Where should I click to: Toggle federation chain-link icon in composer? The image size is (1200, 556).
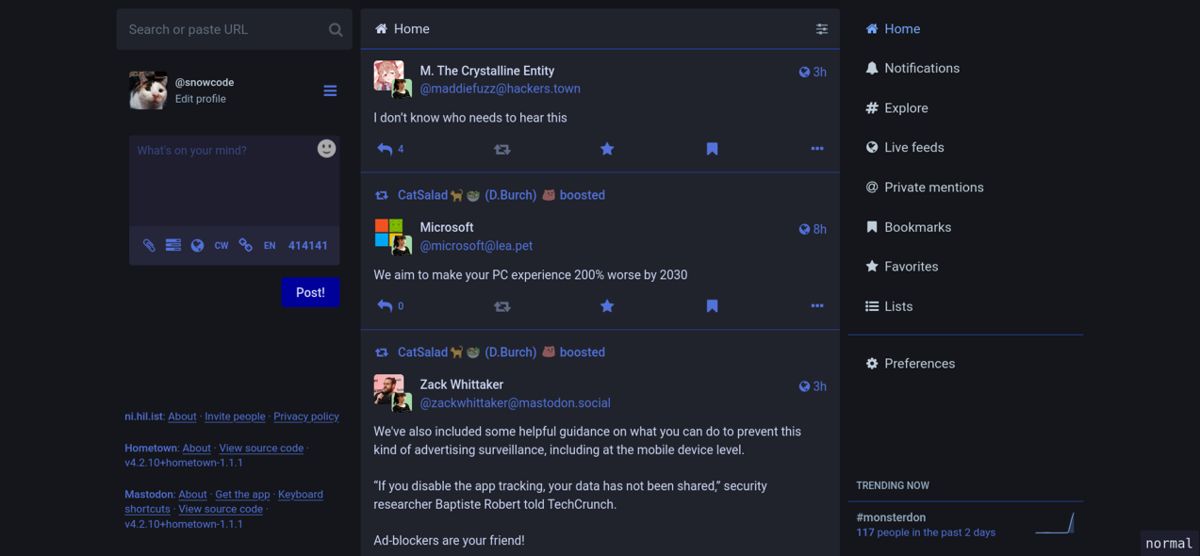245,245
